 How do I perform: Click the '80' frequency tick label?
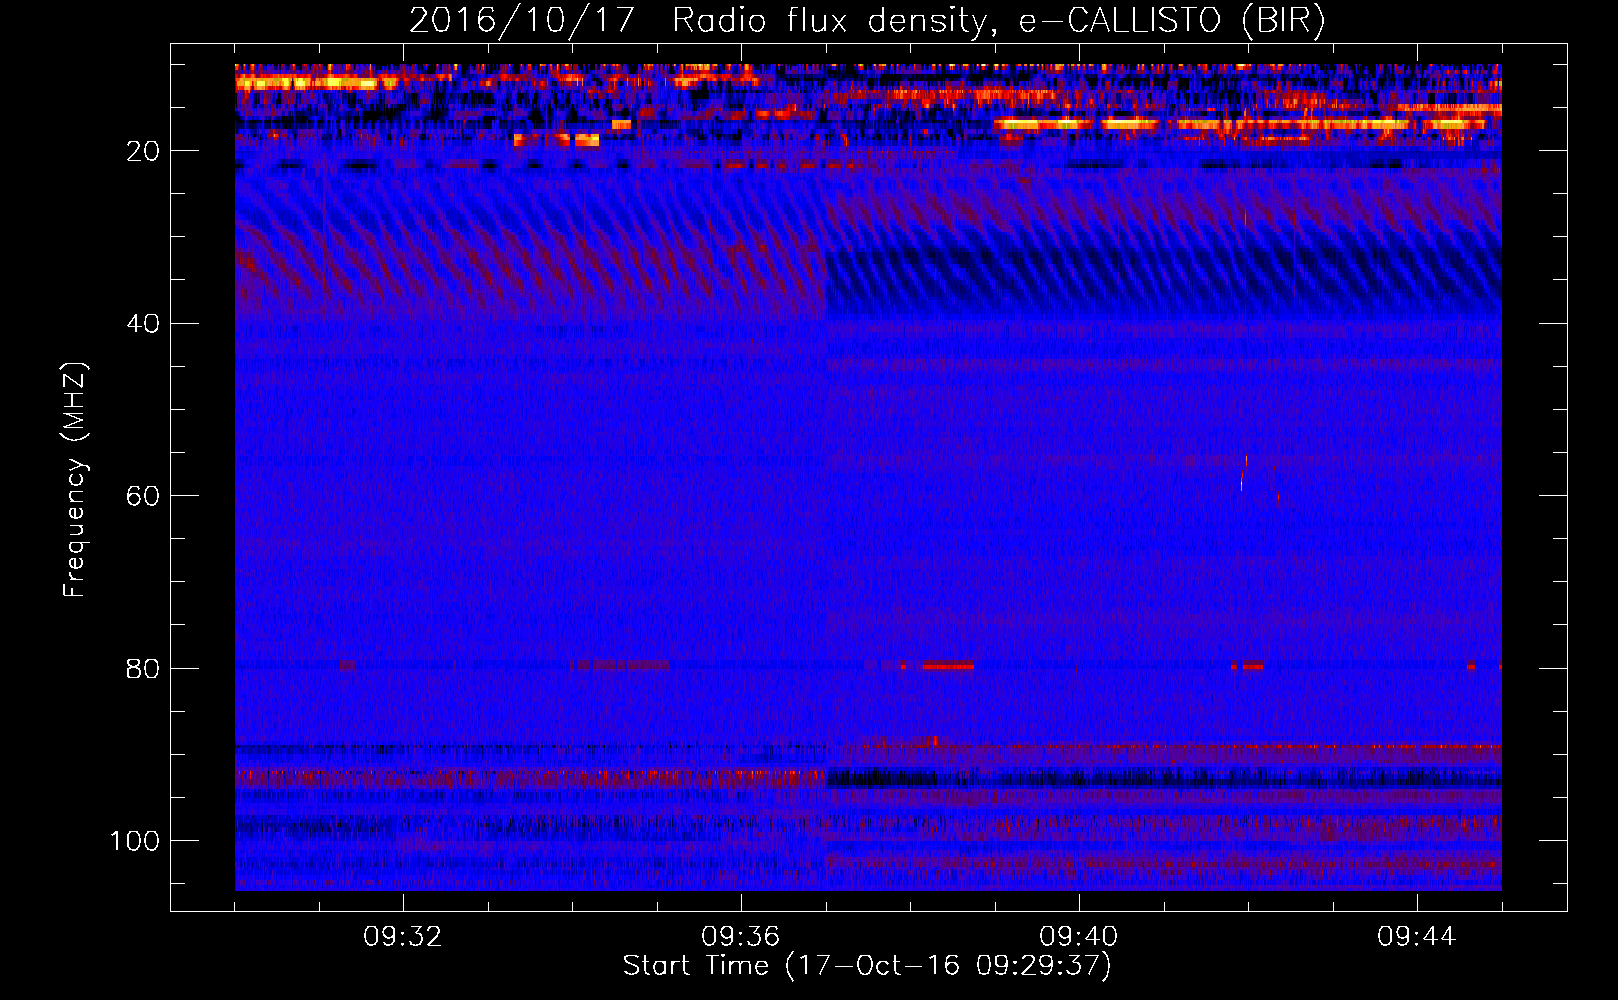143,668
